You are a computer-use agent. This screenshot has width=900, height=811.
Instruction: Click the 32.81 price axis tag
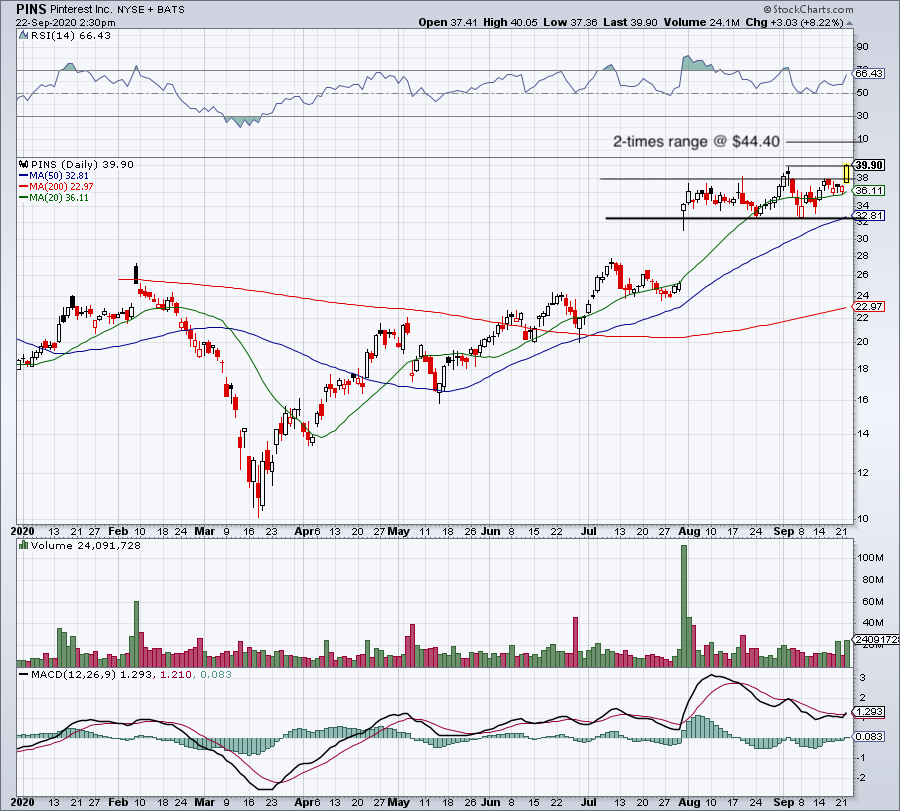869,216
